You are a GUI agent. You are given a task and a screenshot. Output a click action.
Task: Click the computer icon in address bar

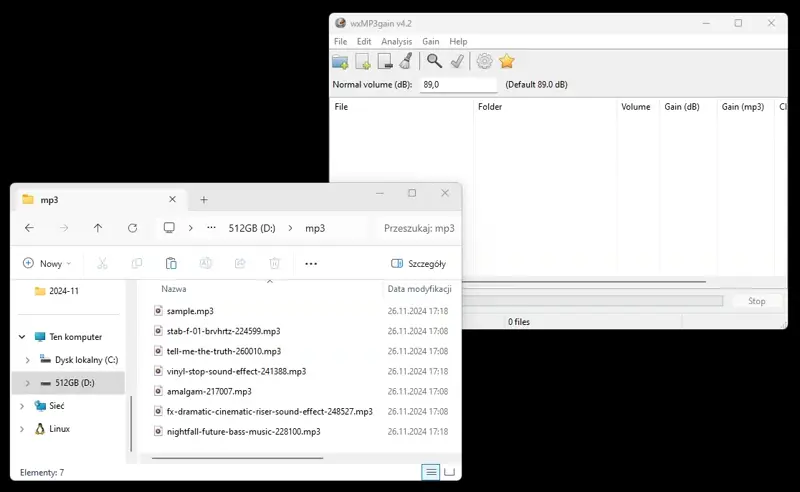169,228
